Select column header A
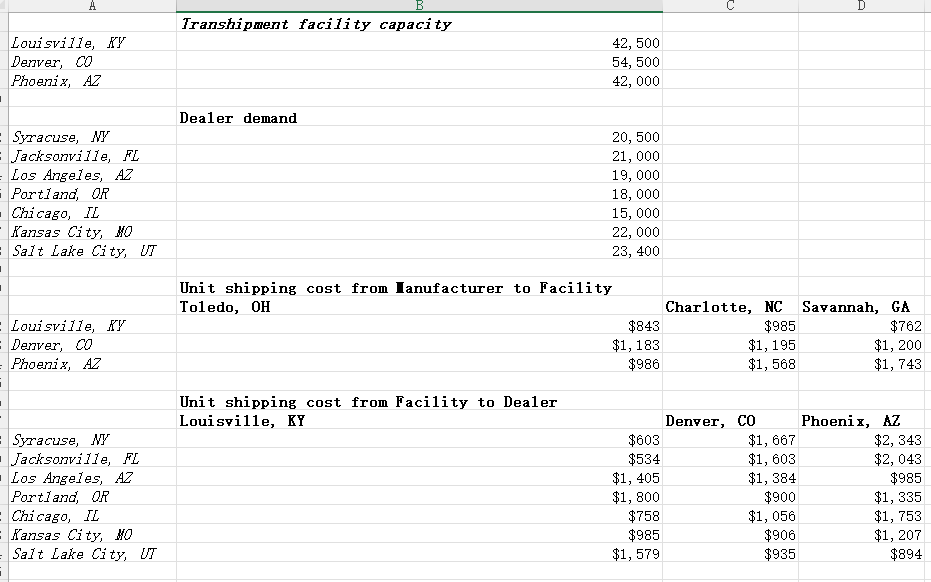Screen dimensions: 931x582 point(91,6)
